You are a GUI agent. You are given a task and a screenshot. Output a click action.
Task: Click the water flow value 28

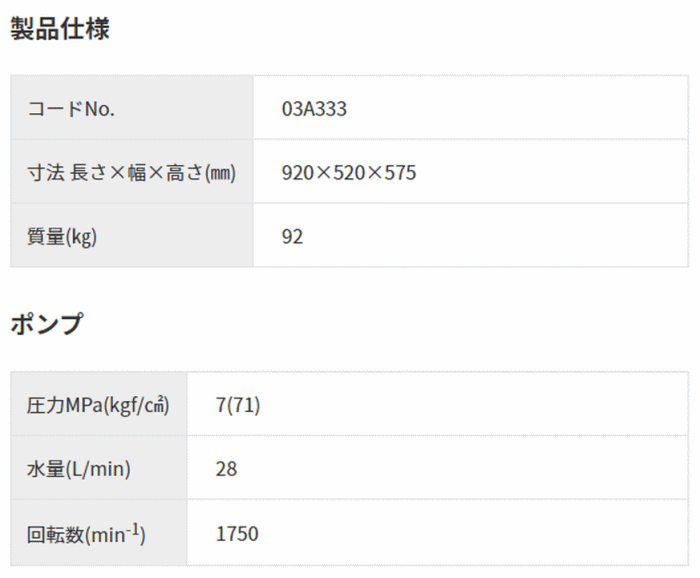(226, 468)
